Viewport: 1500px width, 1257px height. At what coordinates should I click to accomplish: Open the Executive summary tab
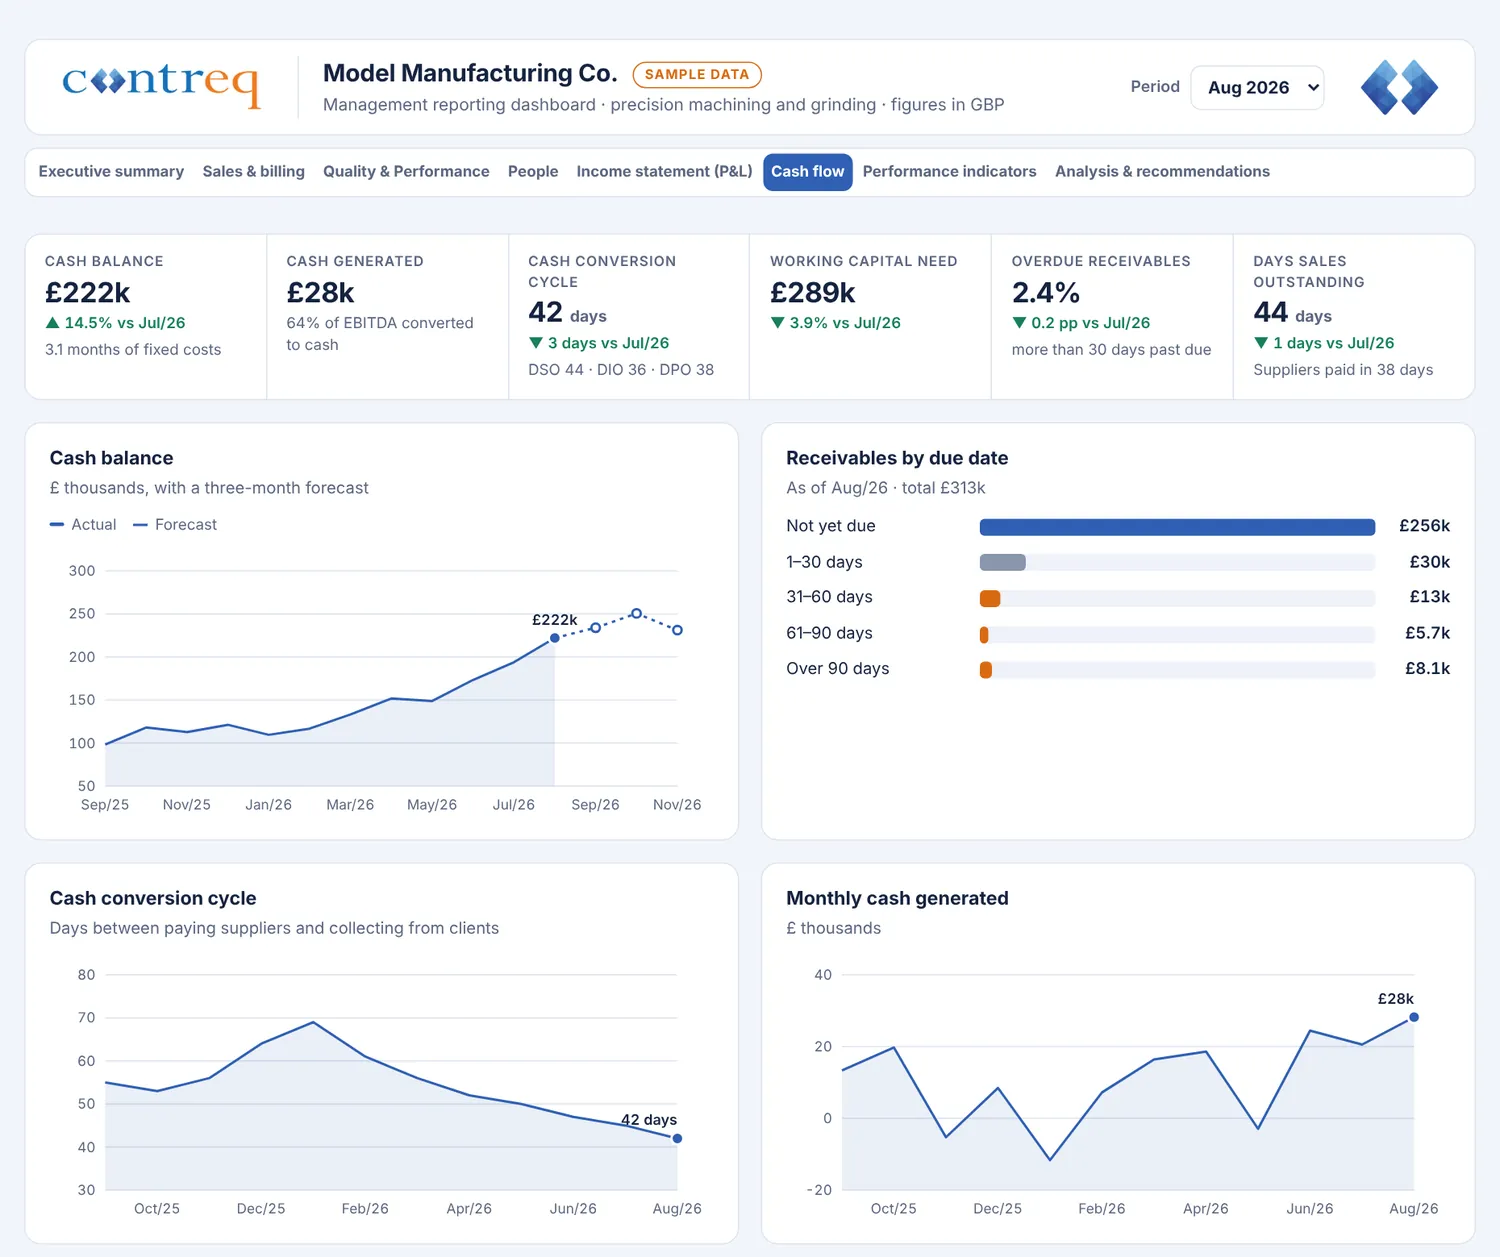point(111,172)
